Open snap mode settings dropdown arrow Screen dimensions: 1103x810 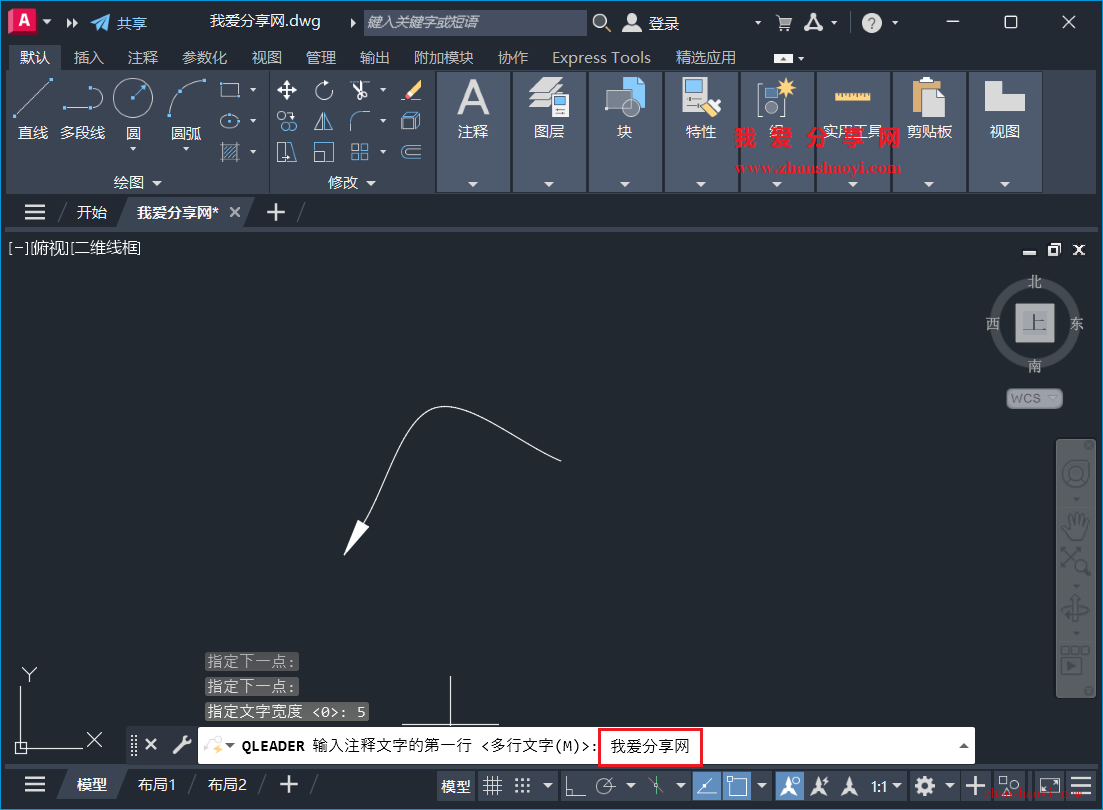pos(548,785)
